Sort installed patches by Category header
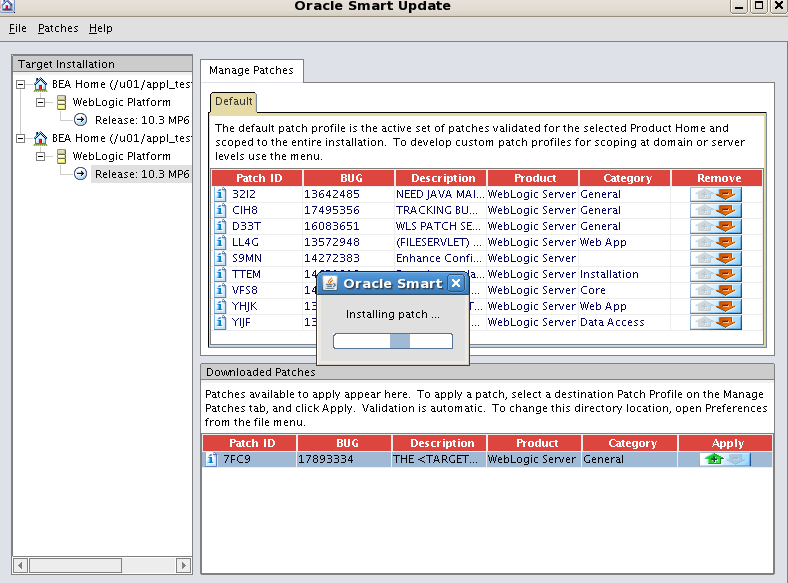Screen dimensions: 788x583 [625, 178]
